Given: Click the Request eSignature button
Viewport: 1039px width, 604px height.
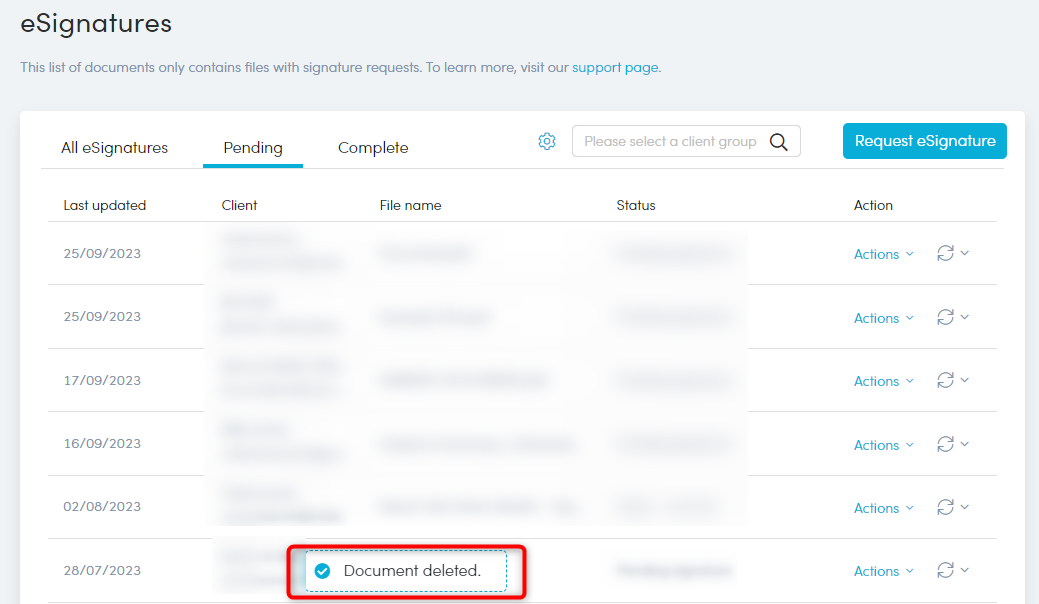Looking at the screenshot, I should (x=924, y=141).
